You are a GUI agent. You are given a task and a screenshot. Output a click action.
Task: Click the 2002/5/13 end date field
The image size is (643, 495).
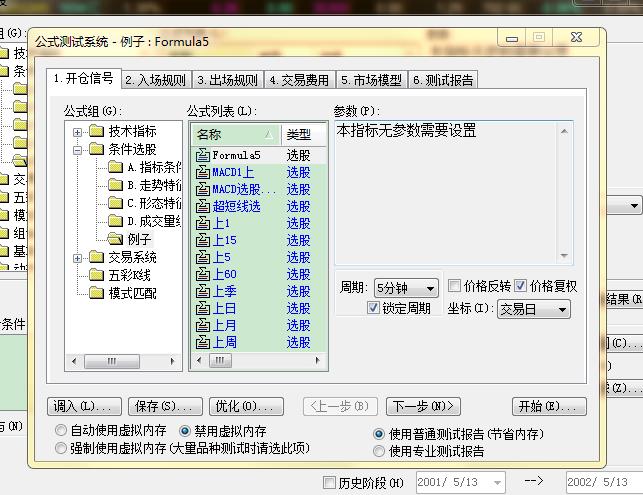pyautogui.click(x=604, y=483)
